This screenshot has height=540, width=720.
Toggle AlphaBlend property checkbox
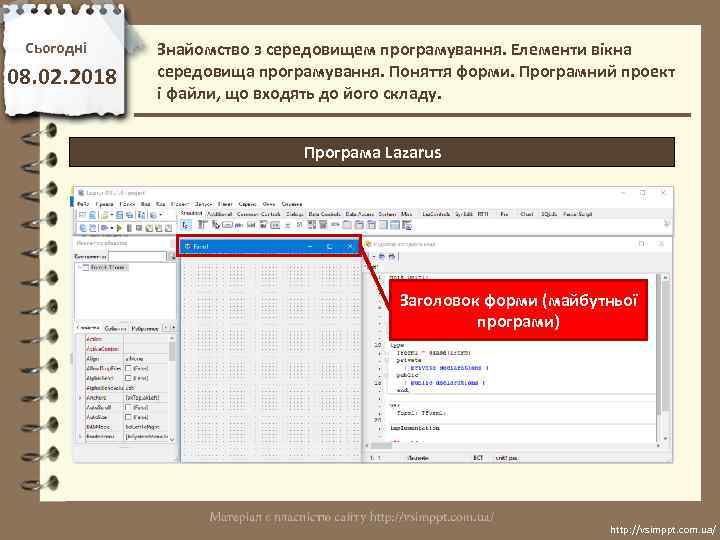[x=129, y=378]
